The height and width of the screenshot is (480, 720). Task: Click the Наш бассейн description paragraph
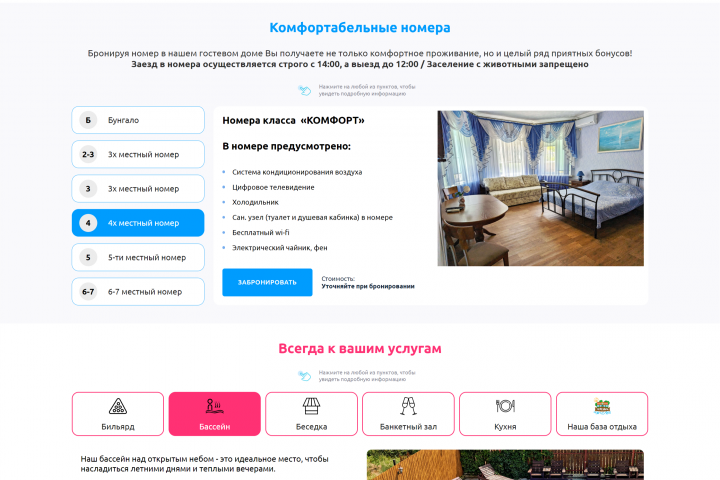[204, 464]
